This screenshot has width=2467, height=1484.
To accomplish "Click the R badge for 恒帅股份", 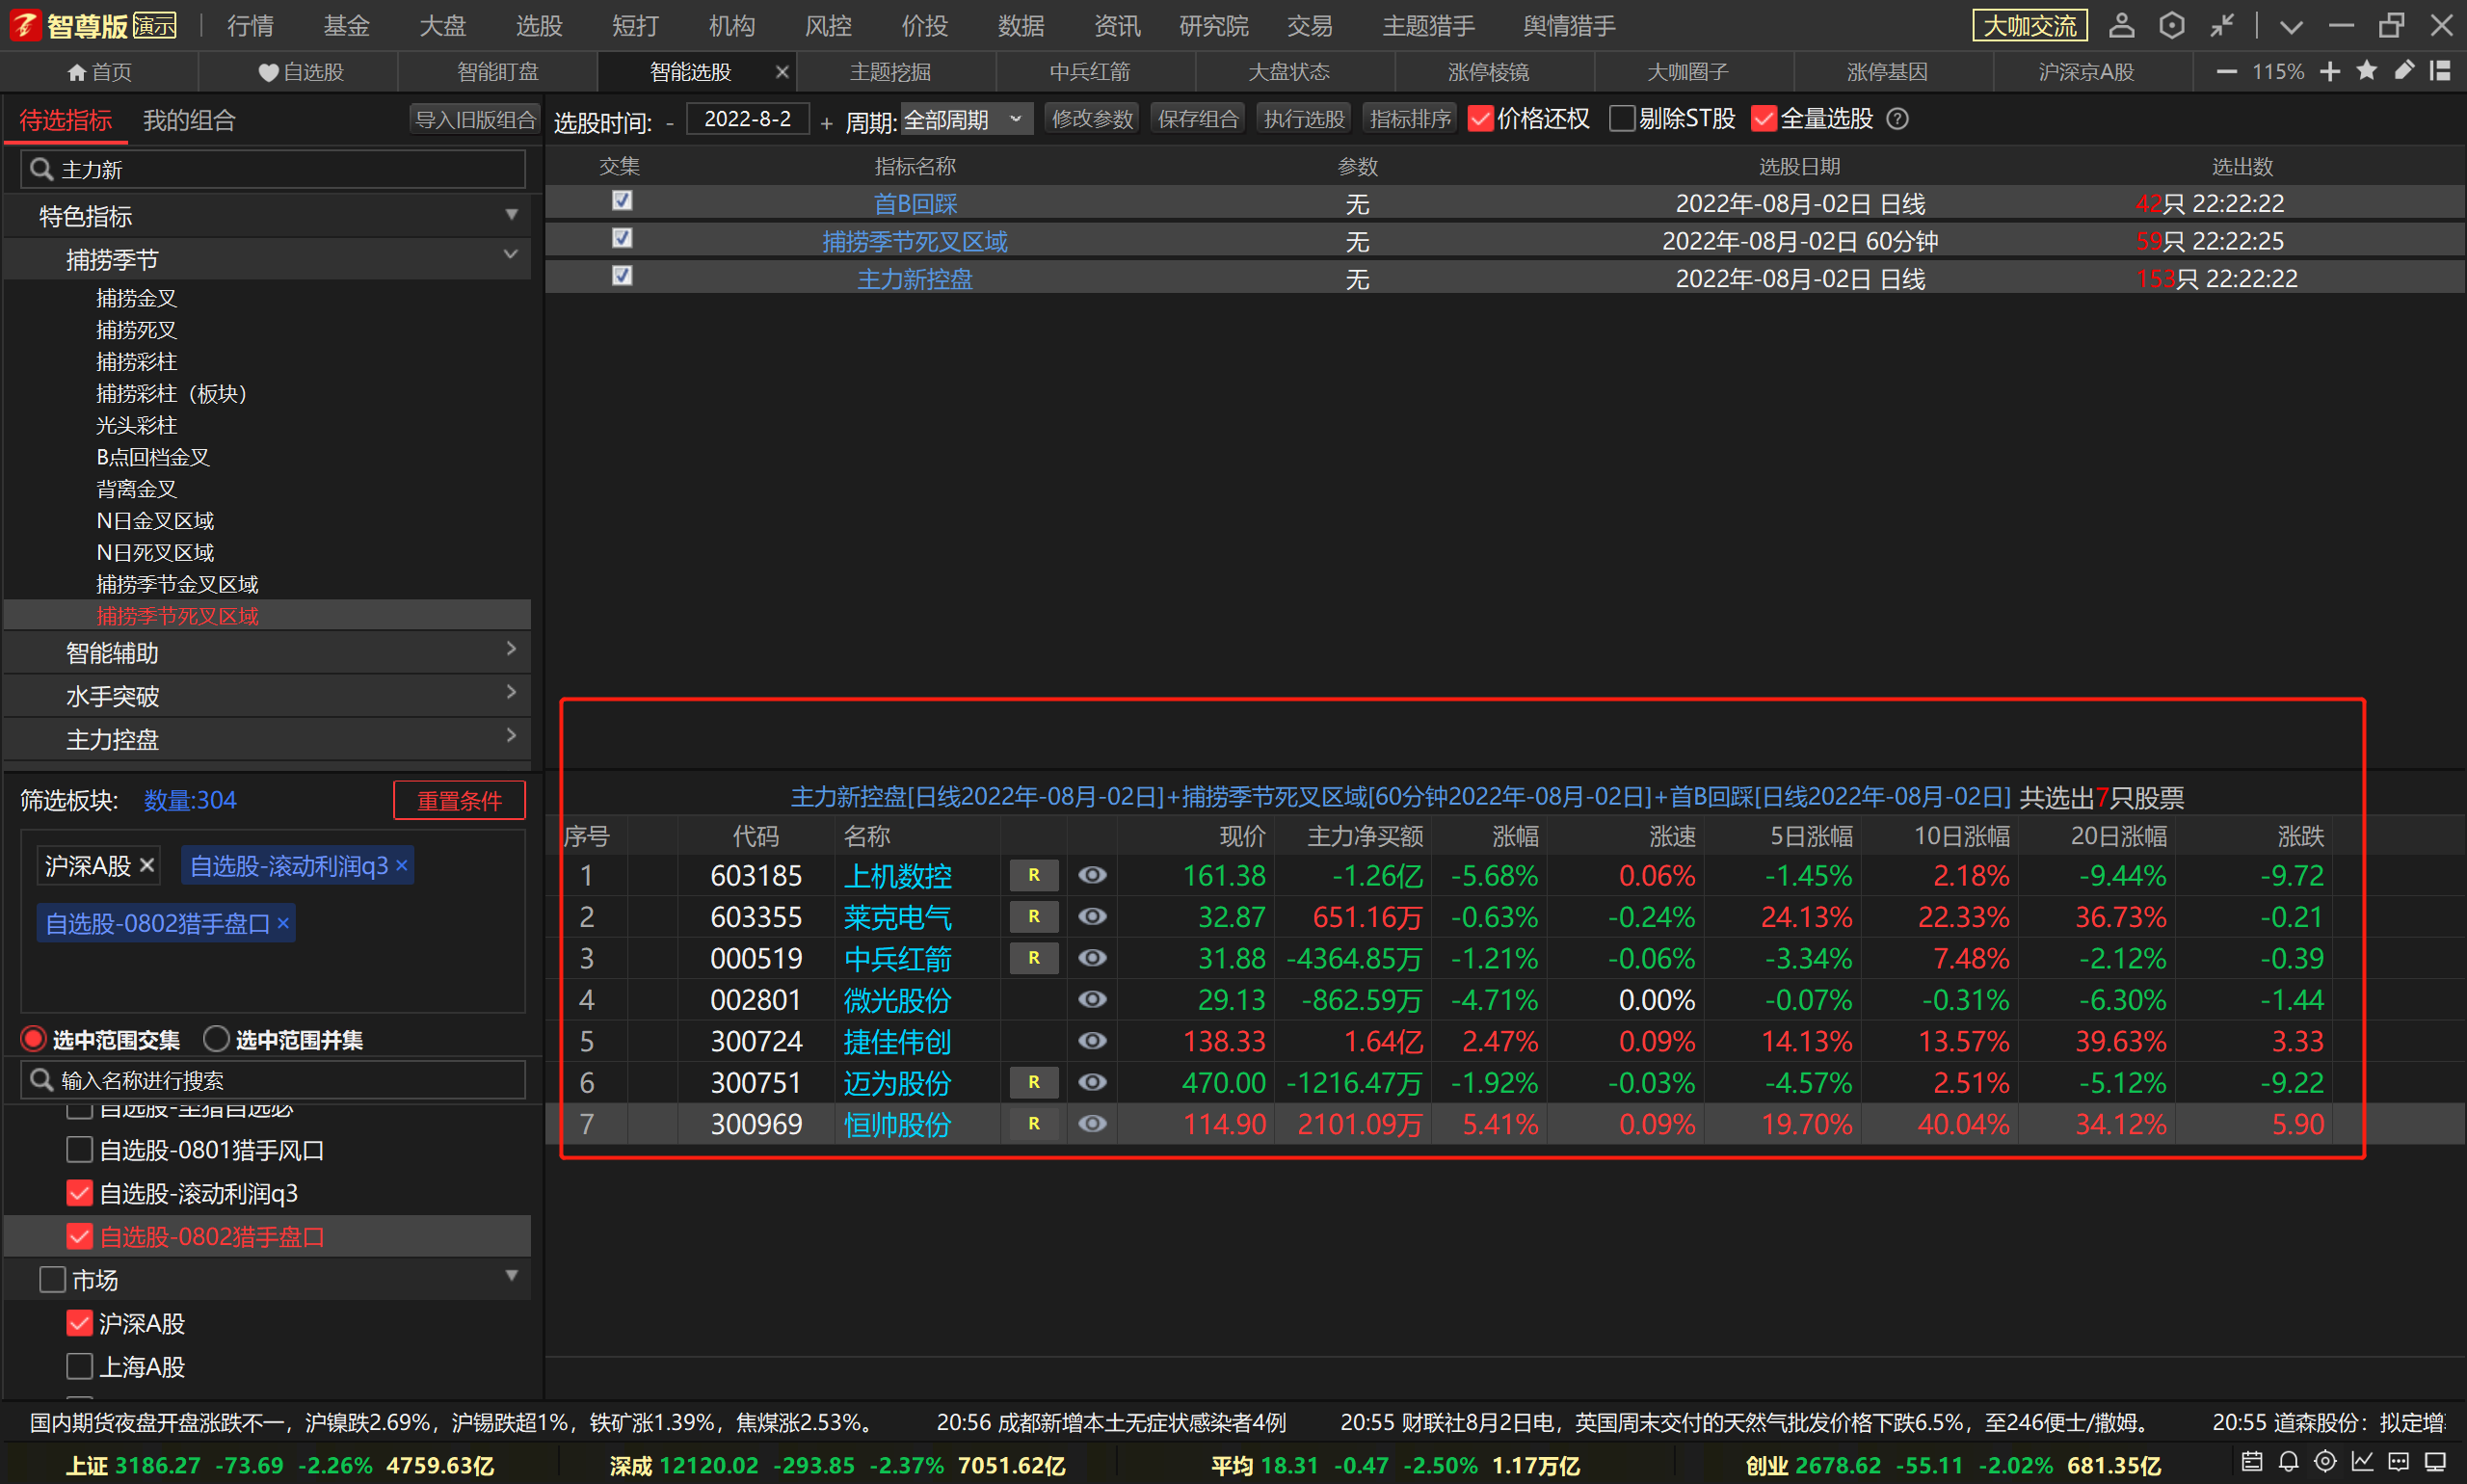I will point(1033,1123).
